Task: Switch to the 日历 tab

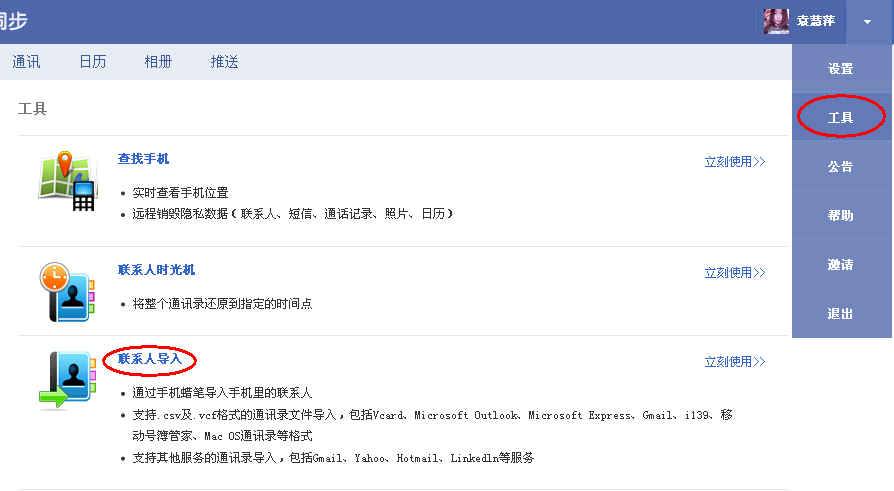Action: 93,62
